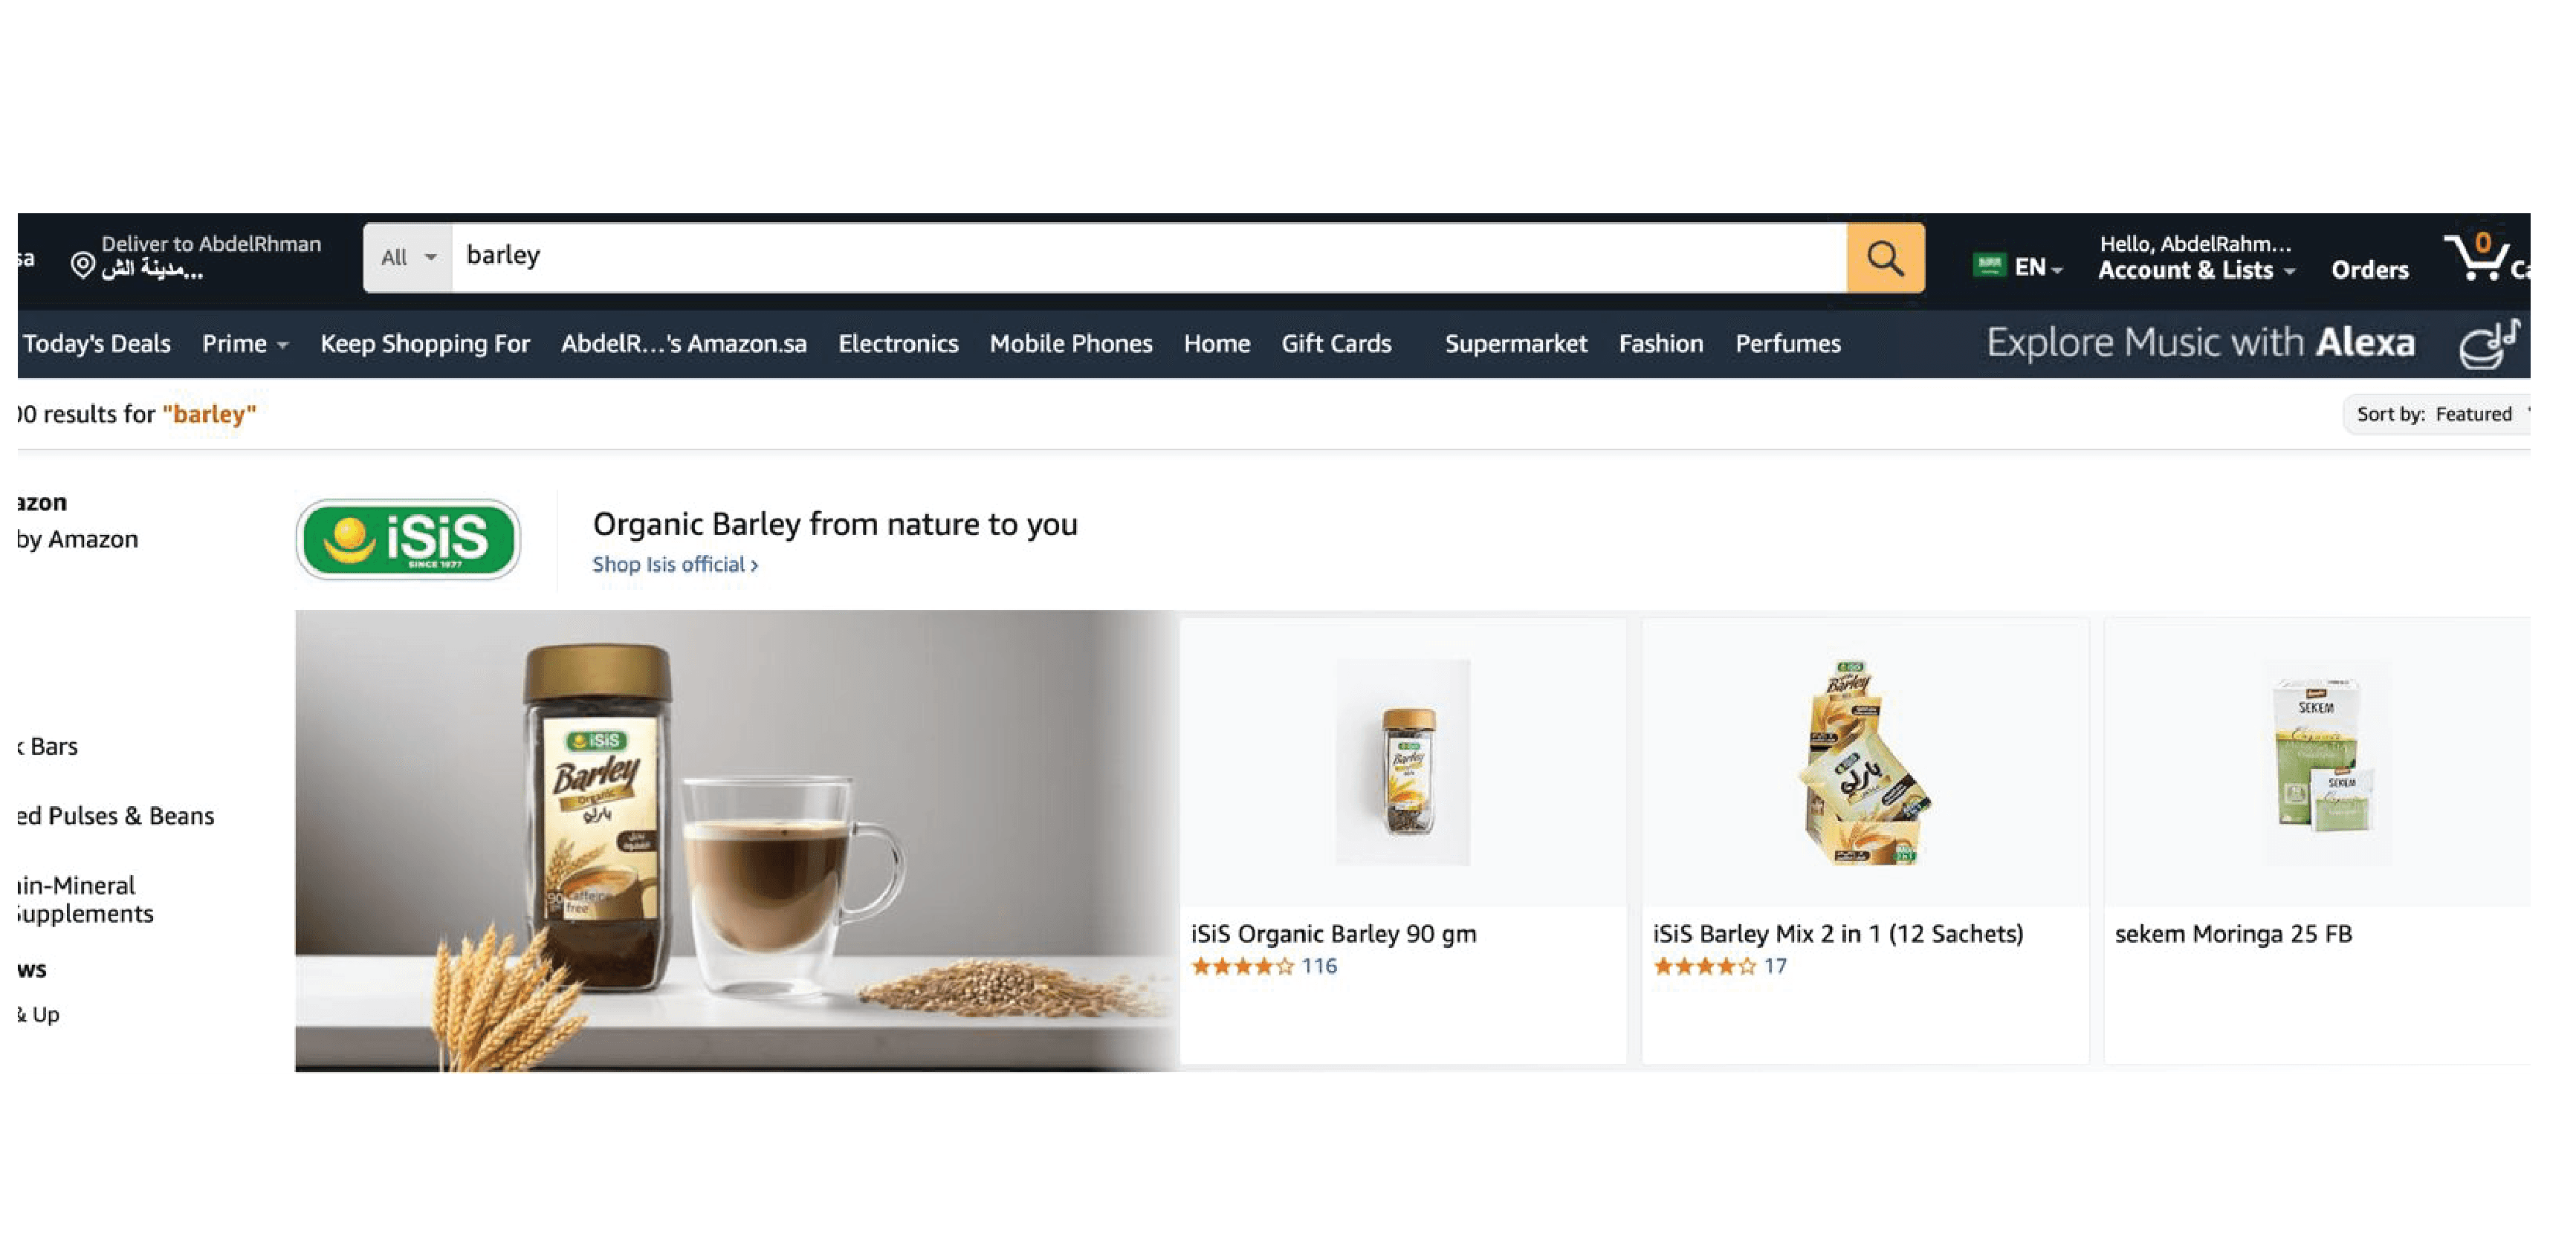
Task: Click the Alexa music speaker icon
Action: click(x=2489, y=344)
